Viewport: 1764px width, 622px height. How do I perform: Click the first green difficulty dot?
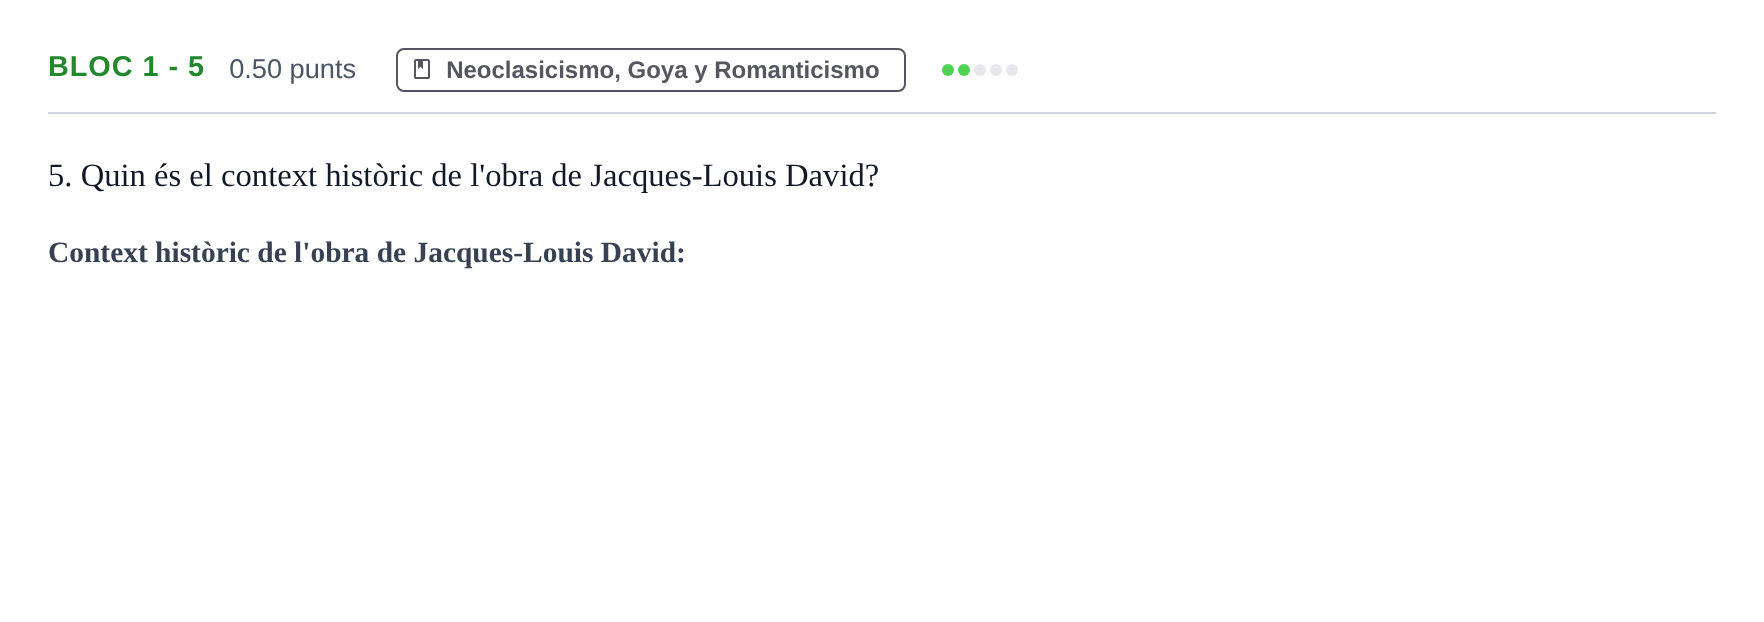[948, 70]
